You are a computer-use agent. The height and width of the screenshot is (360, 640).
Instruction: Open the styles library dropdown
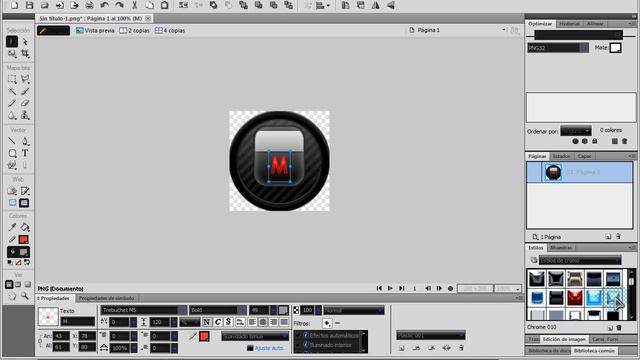tap(580, 260)
